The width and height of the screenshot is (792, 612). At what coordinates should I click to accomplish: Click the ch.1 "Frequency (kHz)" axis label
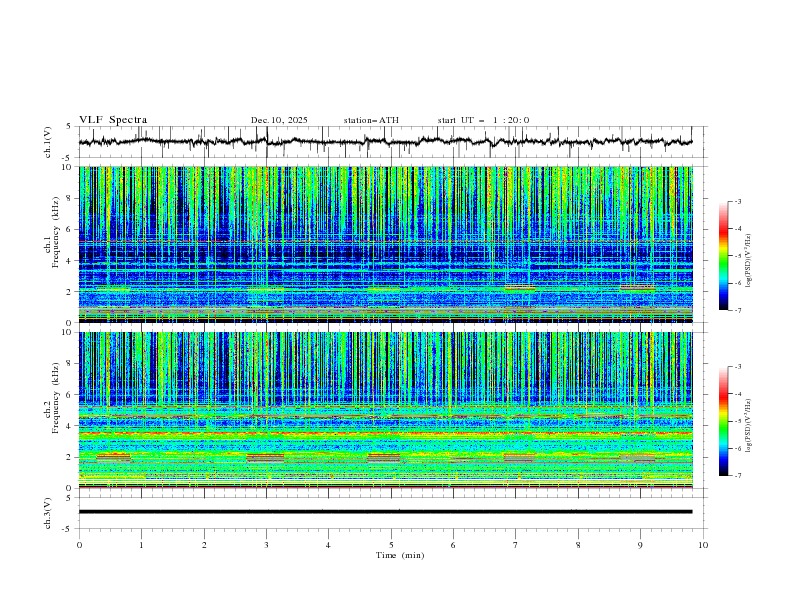(56, 233)
